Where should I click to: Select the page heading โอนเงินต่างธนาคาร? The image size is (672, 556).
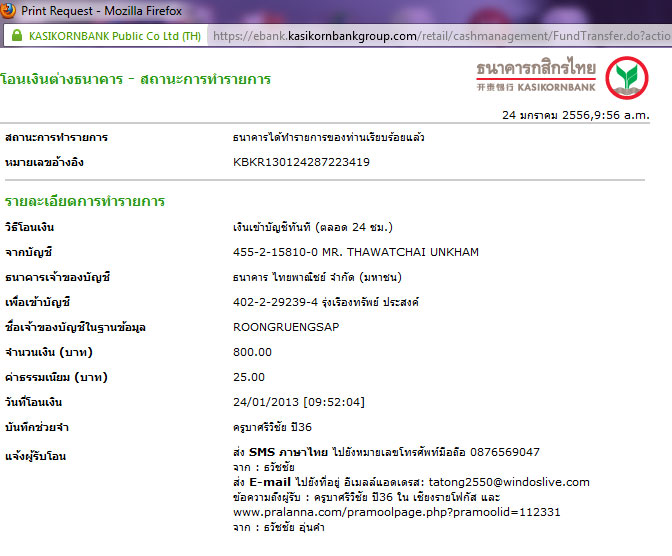pyautogui.click(x=62, y=79)
